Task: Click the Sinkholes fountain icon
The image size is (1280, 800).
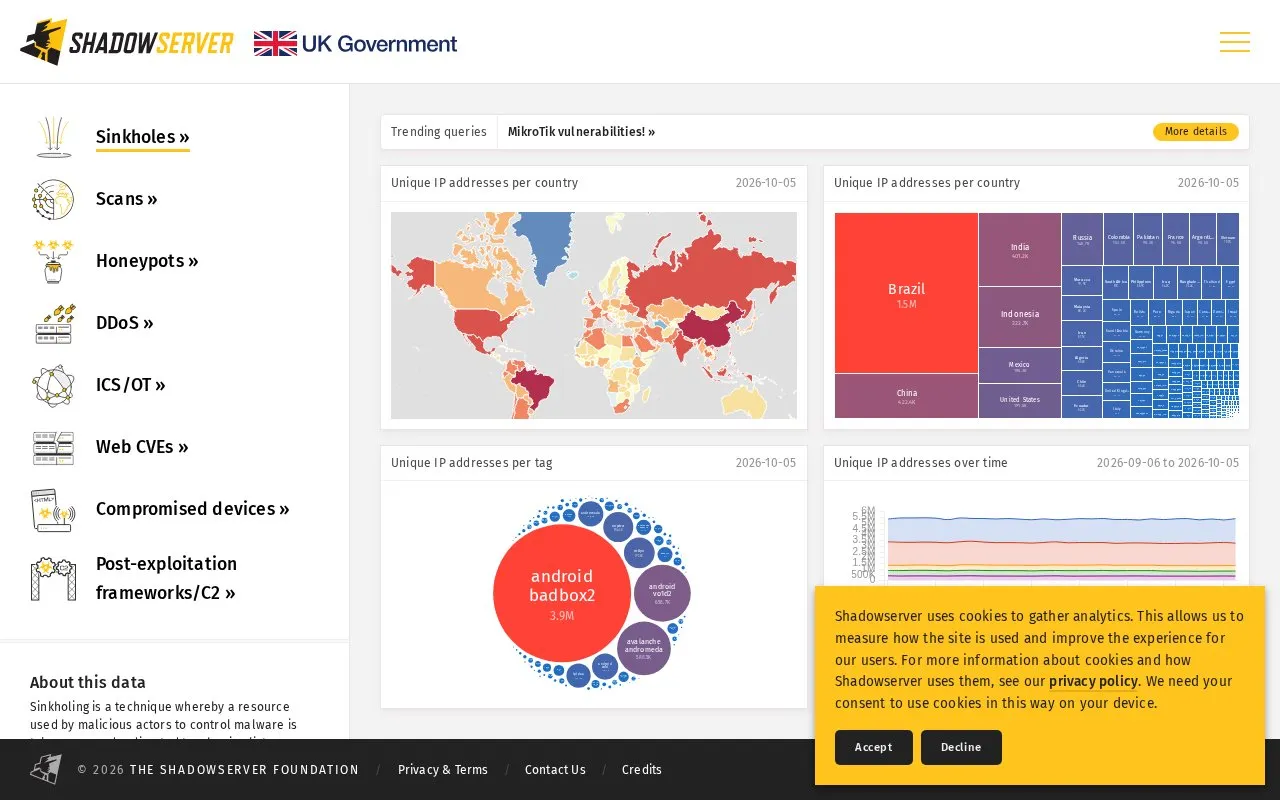Action: (x=53, y=137)
